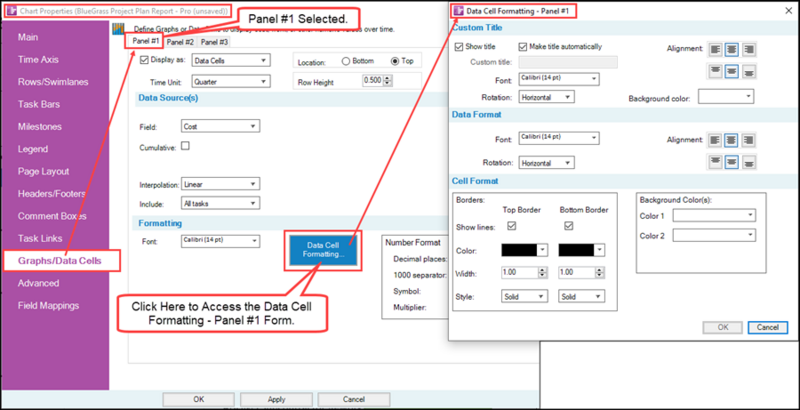The image size is (800, 410).
Task: Click Cancel in Data Cell Formatting dialog
Action: tap(768, 327)
